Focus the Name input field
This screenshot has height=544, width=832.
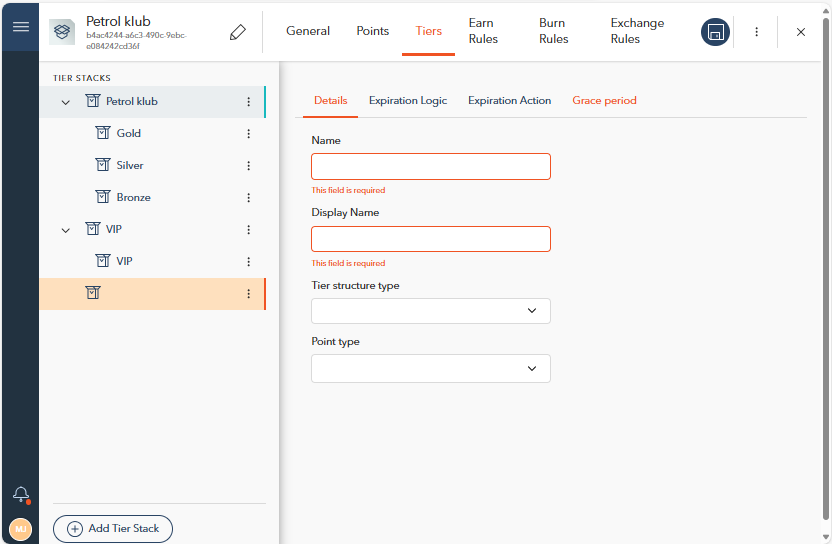click(431, 167)
